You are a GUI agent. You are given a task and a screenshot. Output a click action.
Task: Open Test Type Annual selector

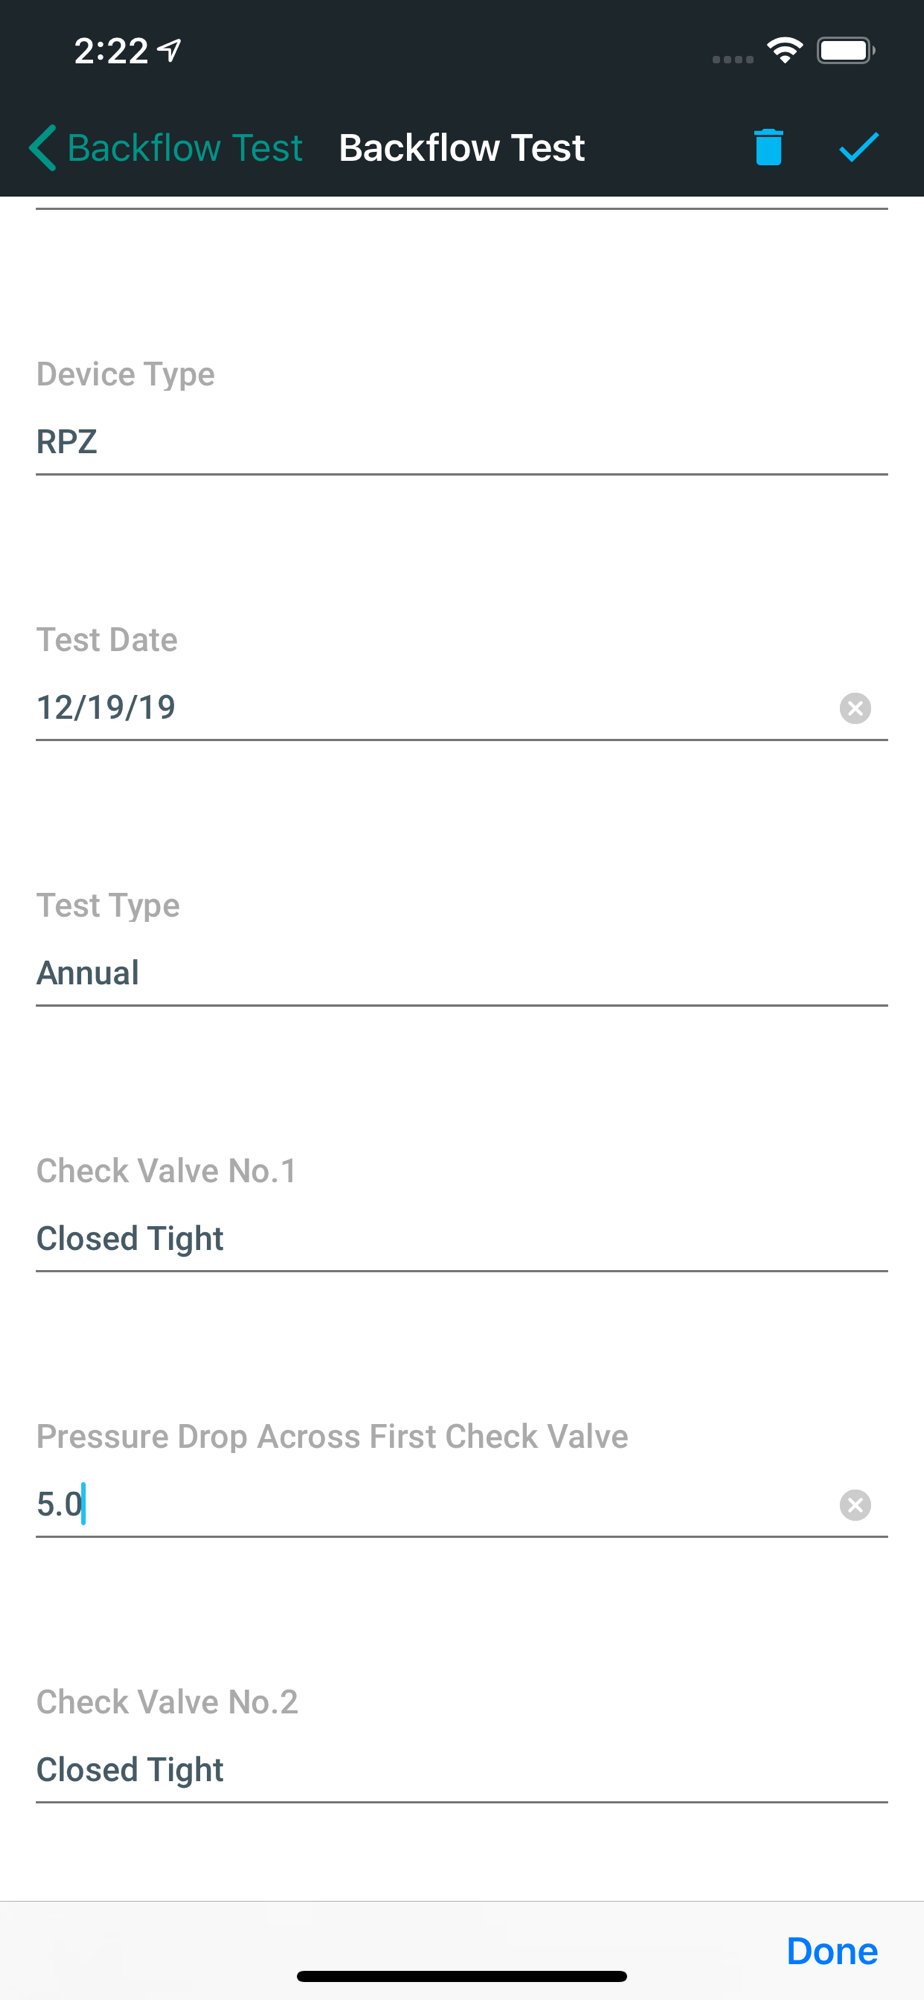[x=460, y=973]
